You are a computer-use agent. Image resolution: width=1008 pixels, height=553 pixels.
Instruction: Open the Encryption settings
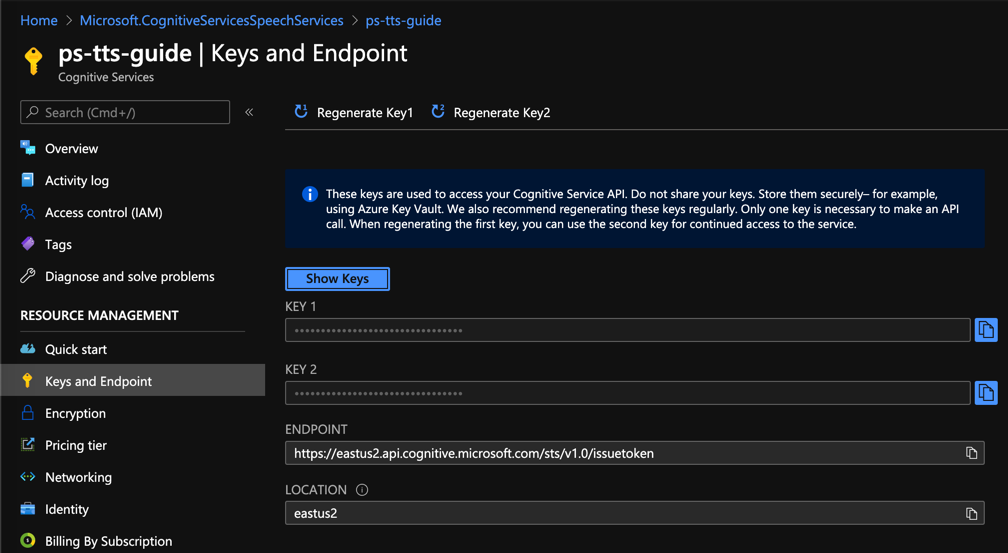75,413
